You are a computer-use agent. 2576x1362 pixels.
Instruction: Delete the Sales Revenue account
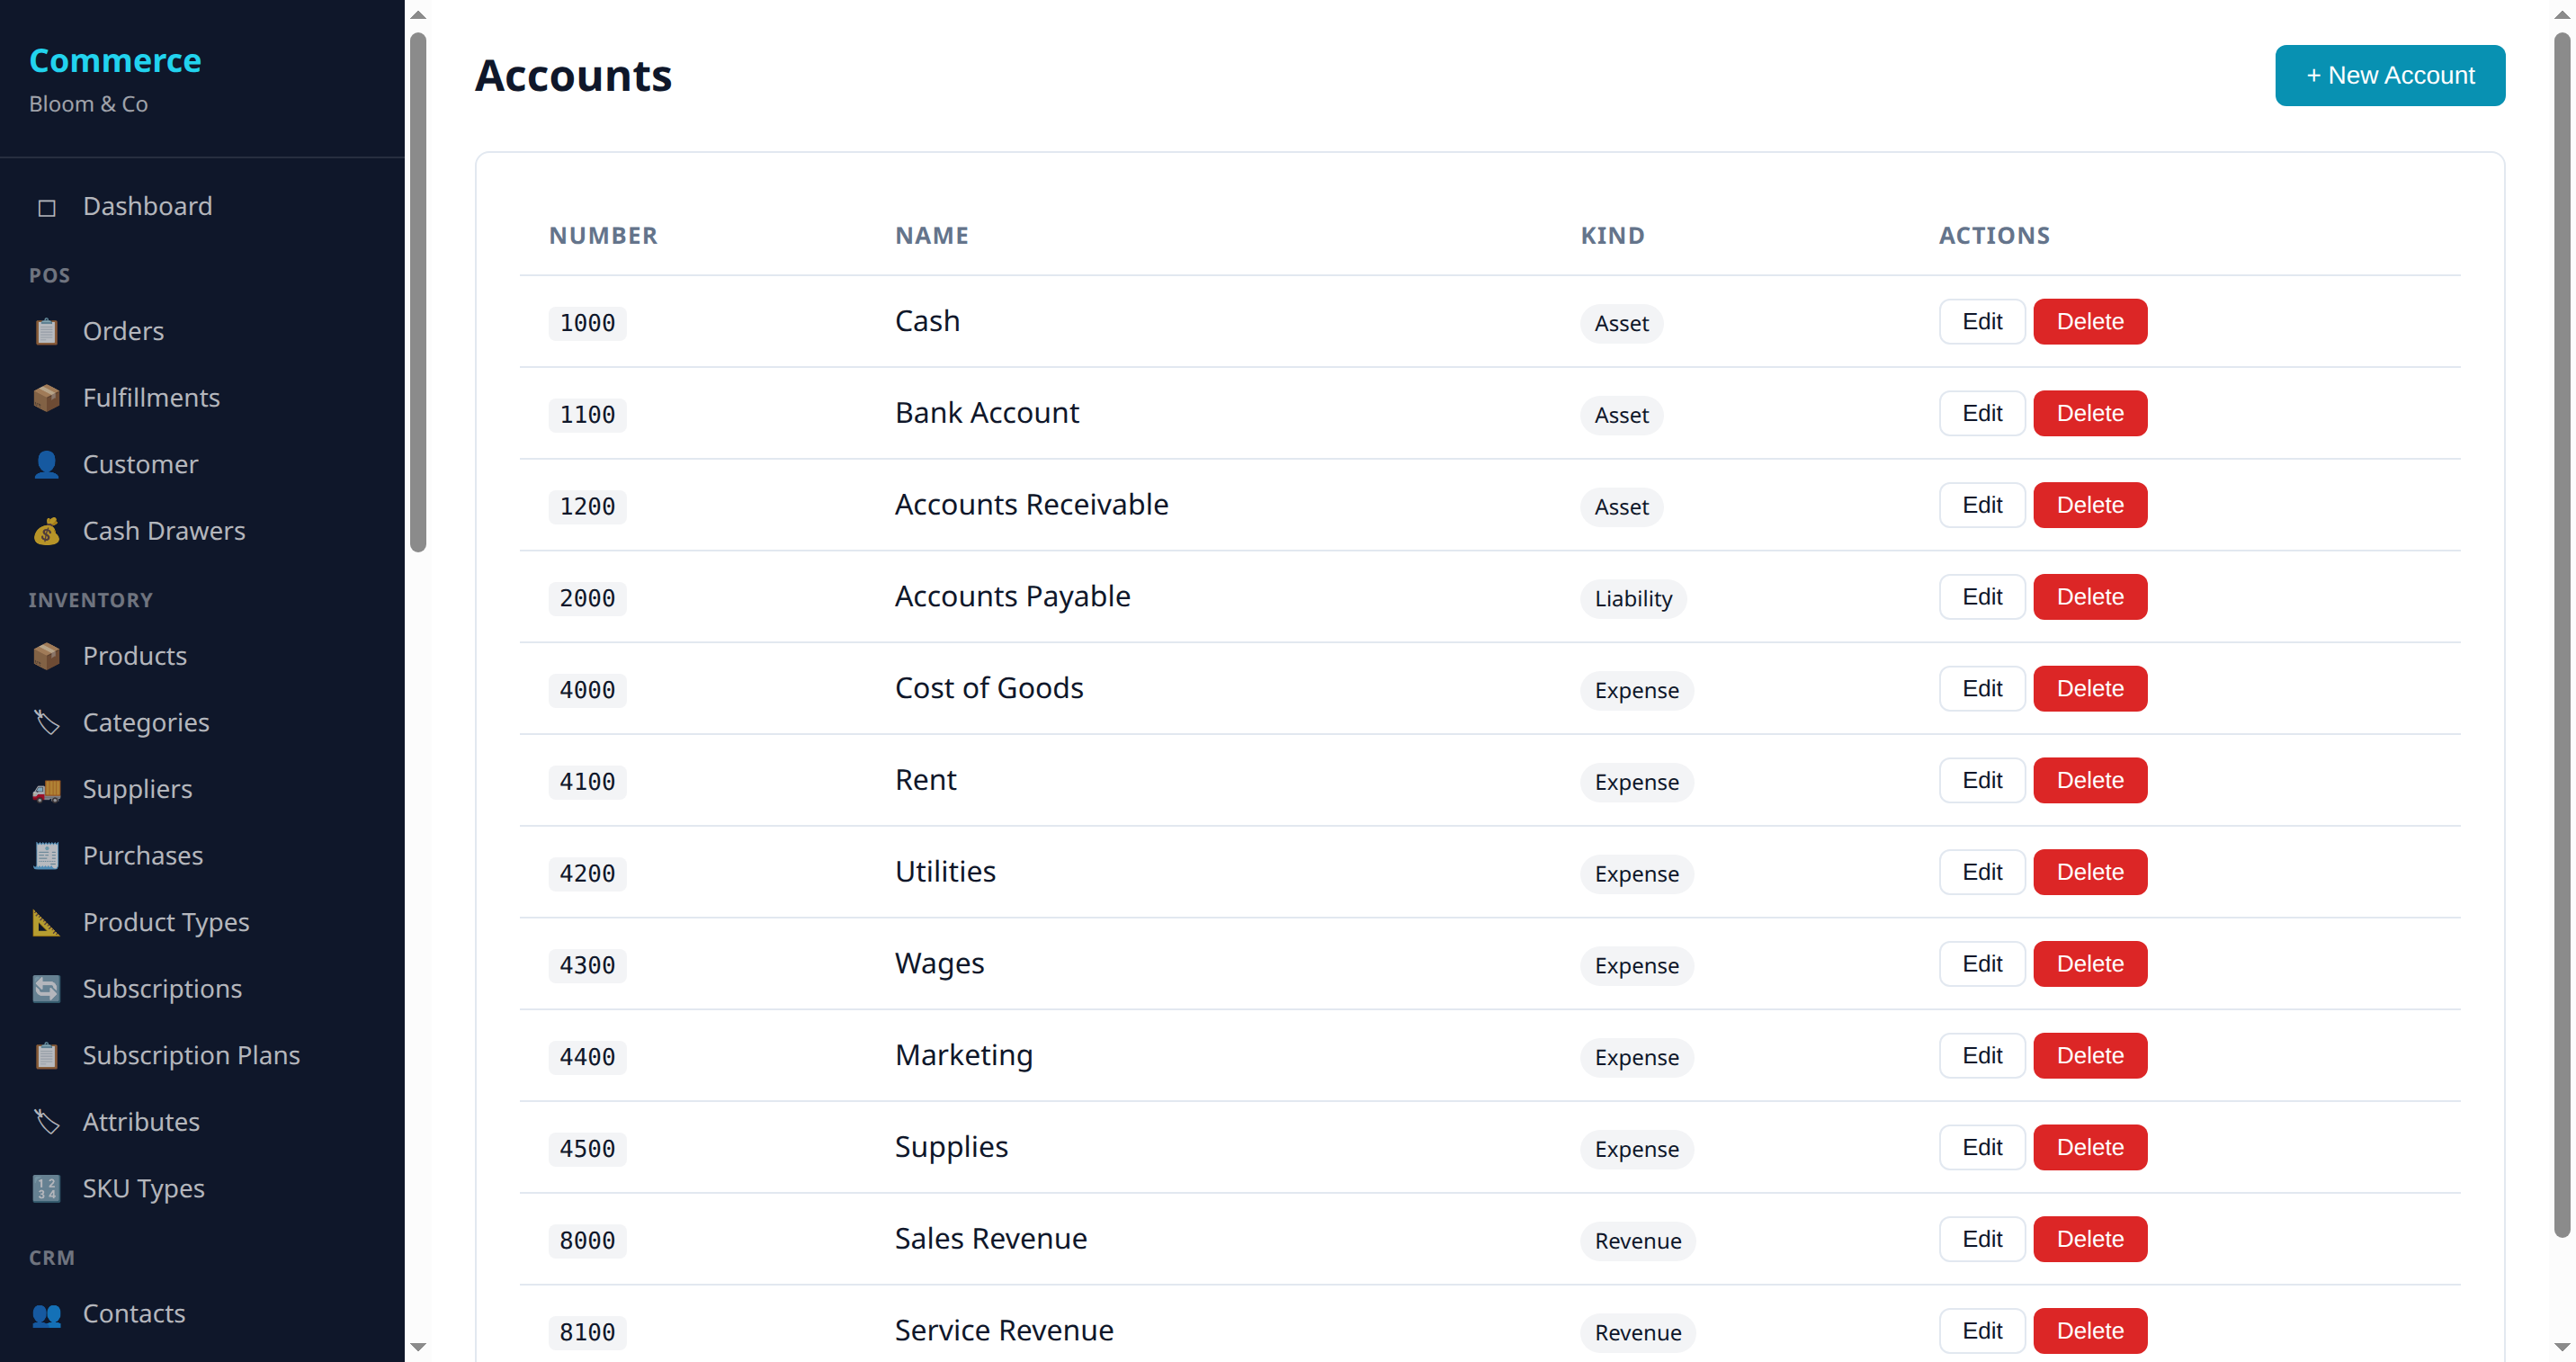click(x=2089, y=1239)
